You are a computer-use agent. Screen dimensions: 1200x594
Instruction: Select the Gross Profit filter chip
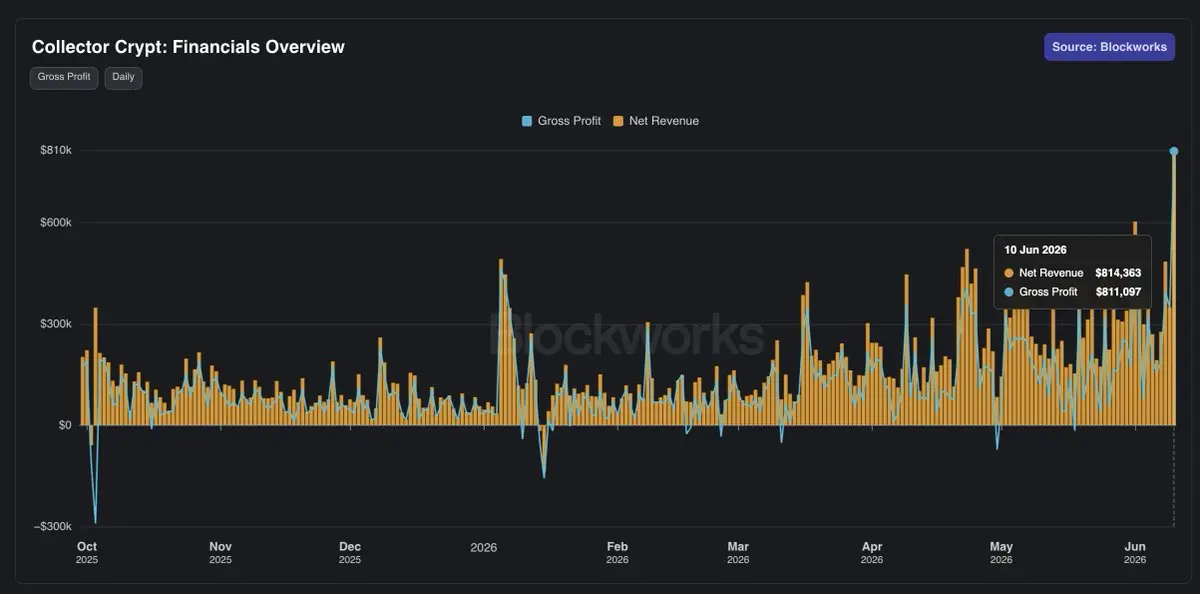[x=64, y=77]
